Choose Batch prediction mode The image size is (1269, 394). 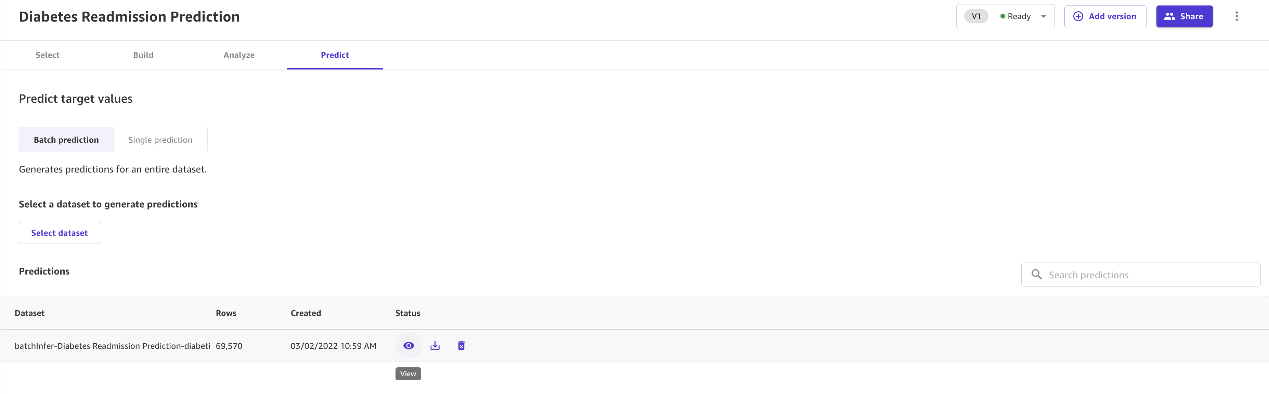(x=66, y=140)
